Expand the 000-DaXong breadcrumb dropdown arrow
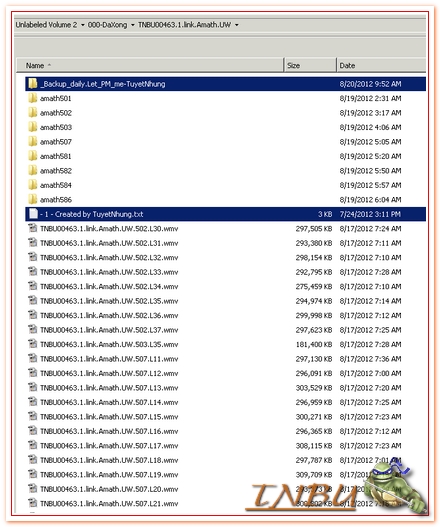The width and height of the screenshot is (440, 527). pos(132,25)
